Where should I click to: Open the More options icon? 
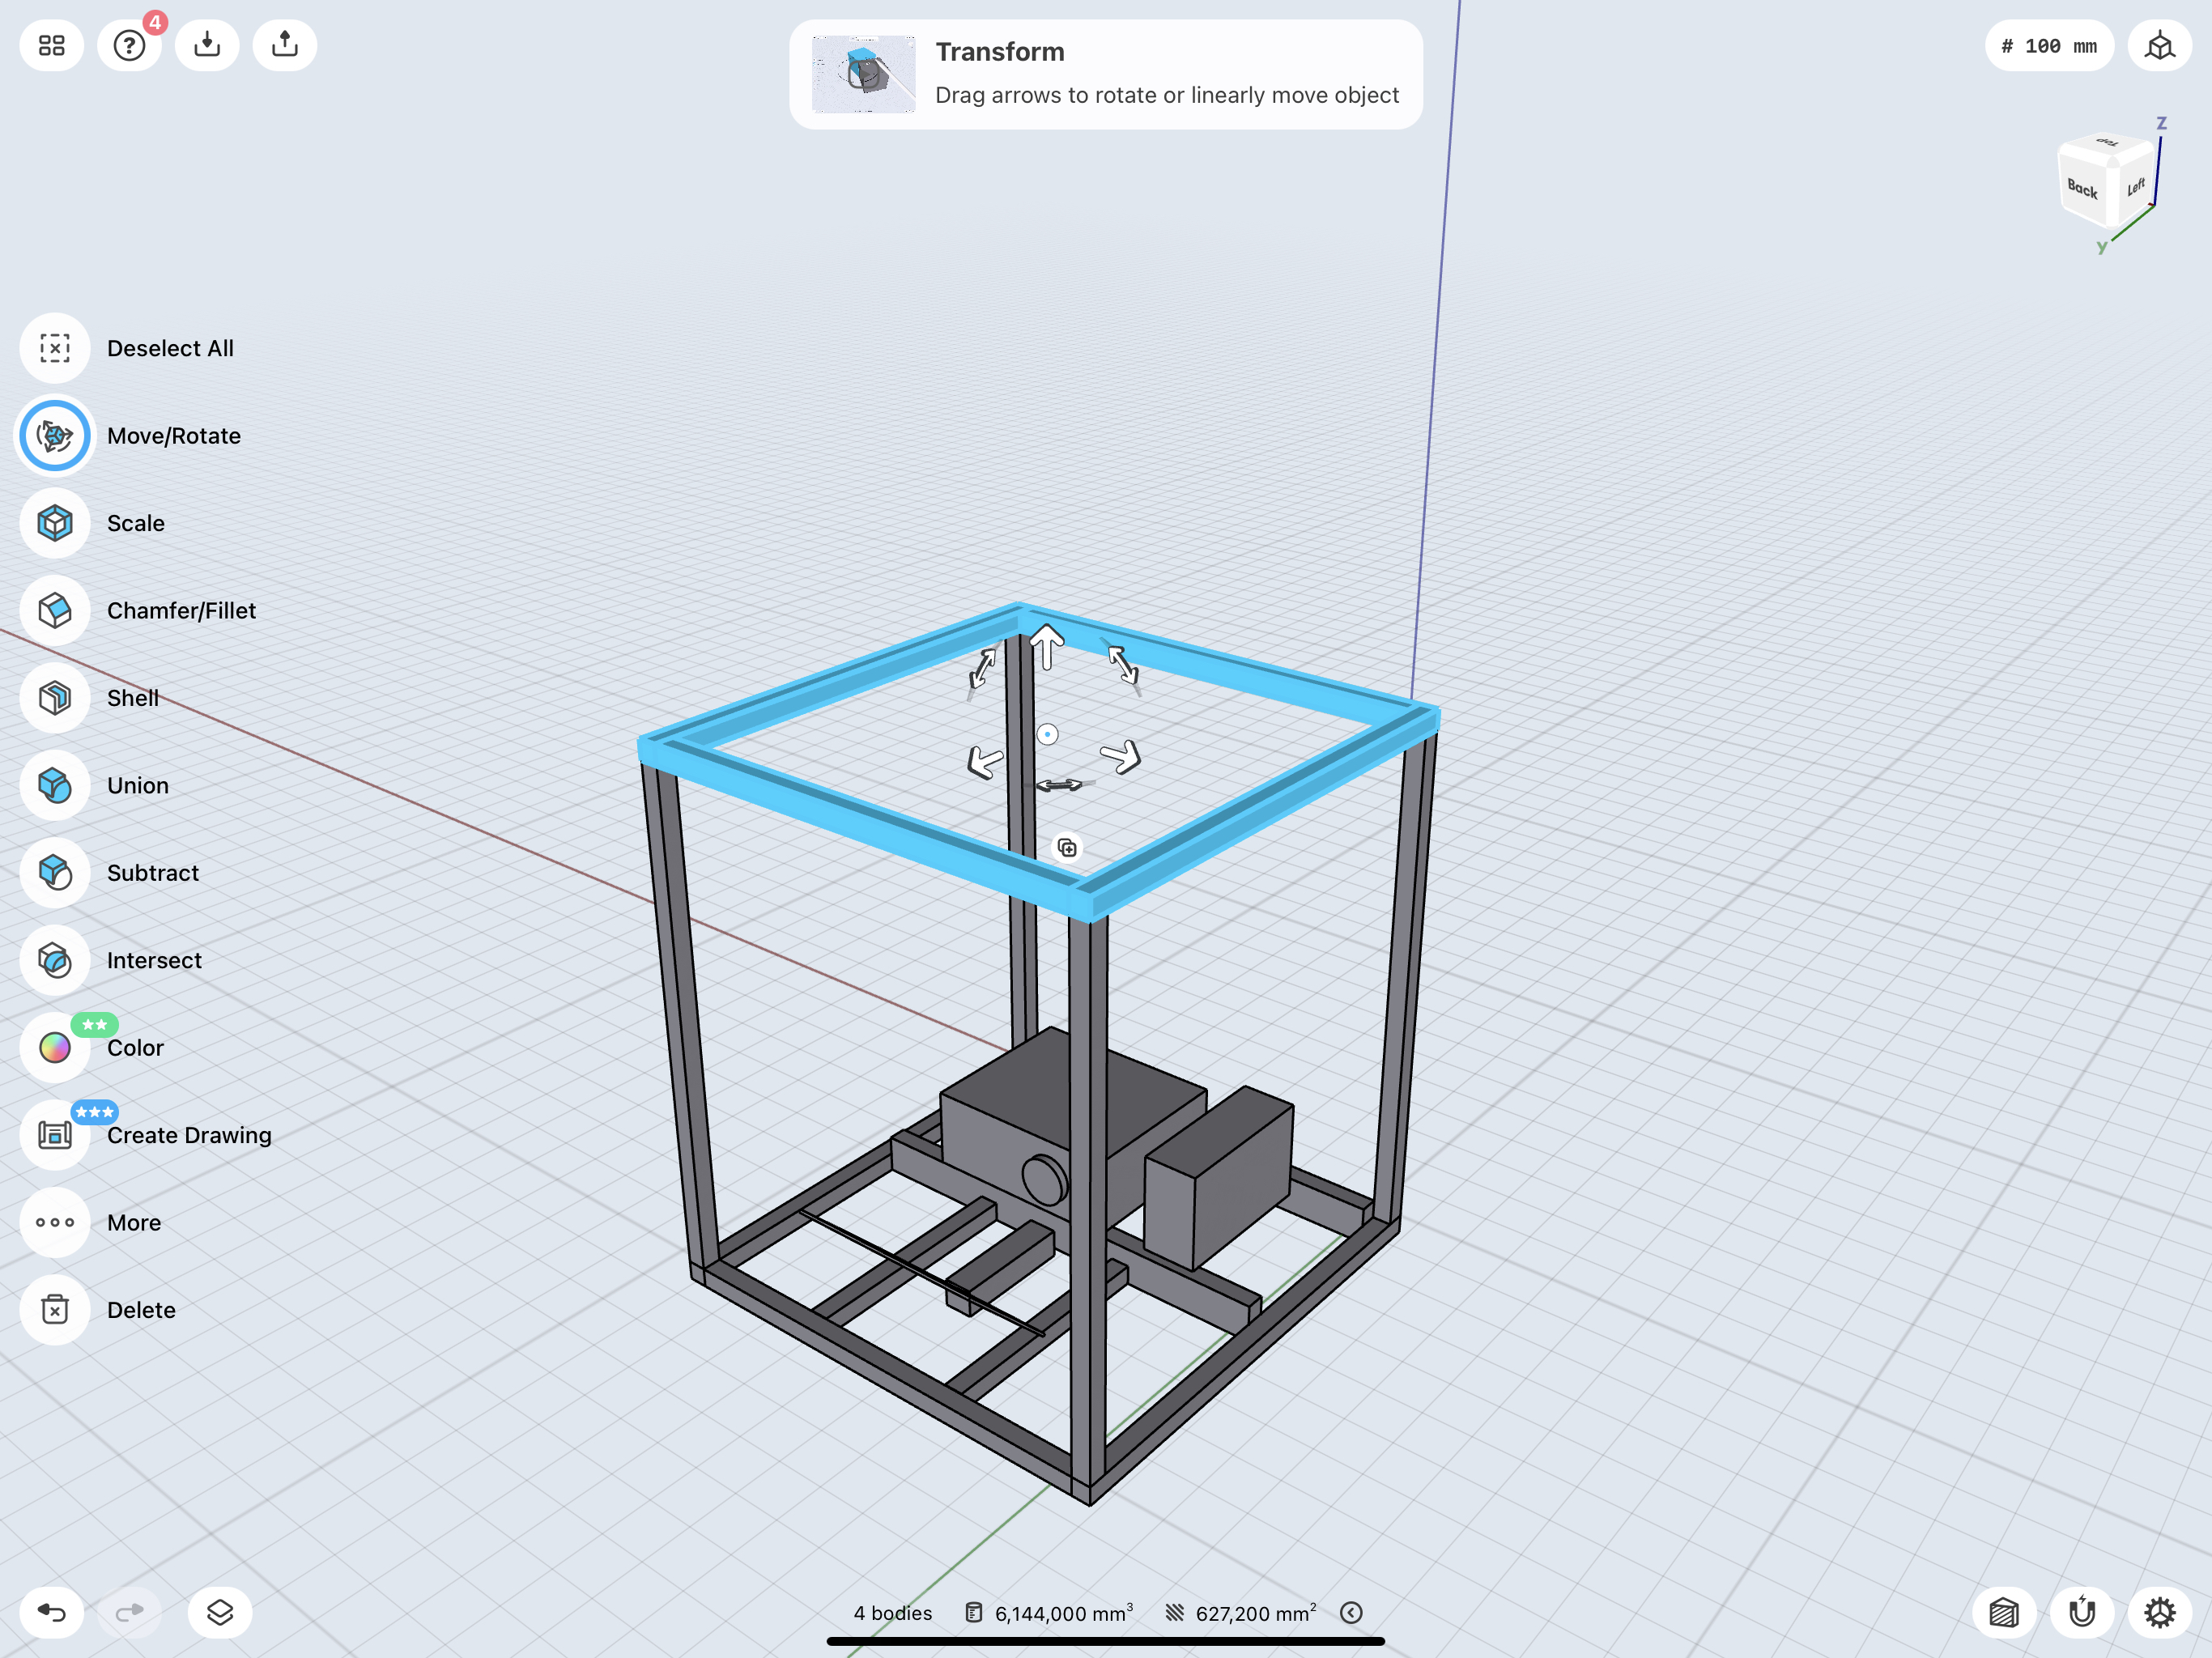click(55, 1223)
